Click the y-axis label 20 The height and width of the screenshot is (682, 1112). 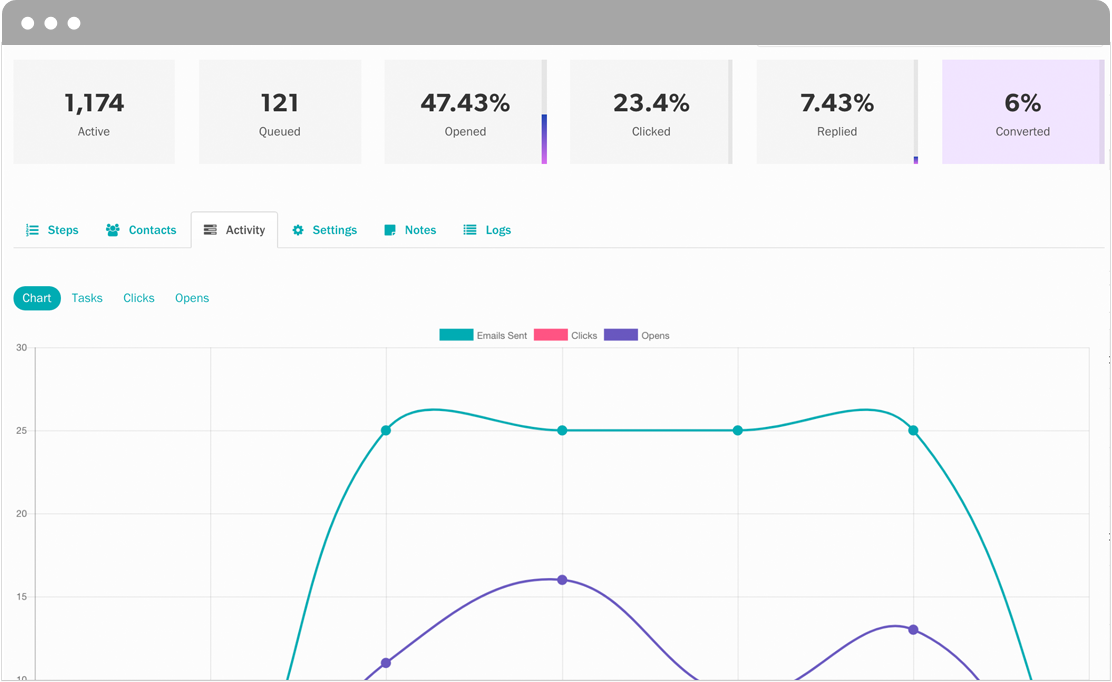(x=21, y=513)
